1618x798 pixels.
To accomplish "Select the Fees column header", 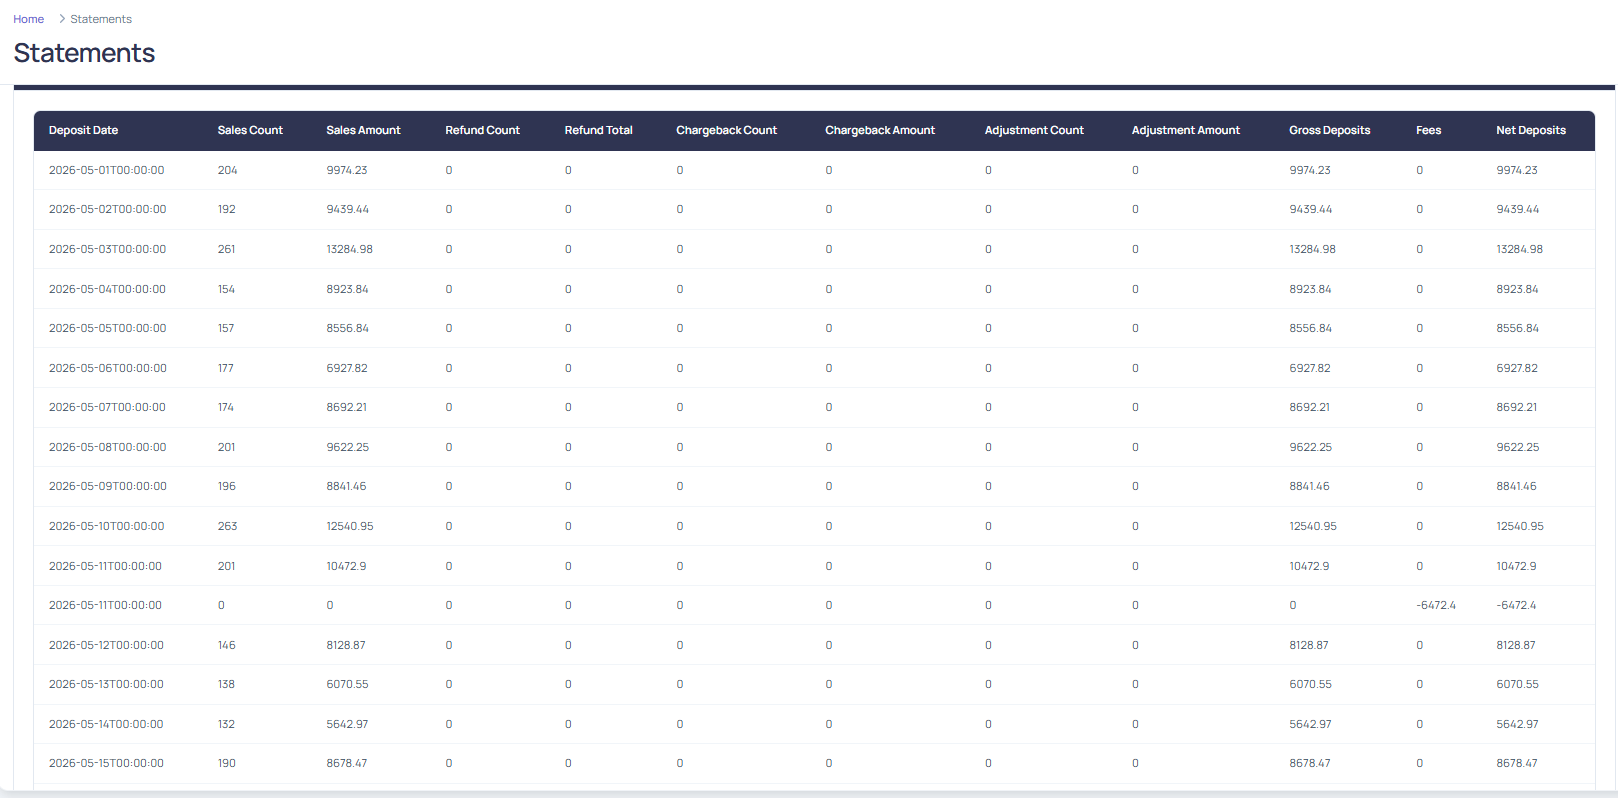I will 1428,130.
